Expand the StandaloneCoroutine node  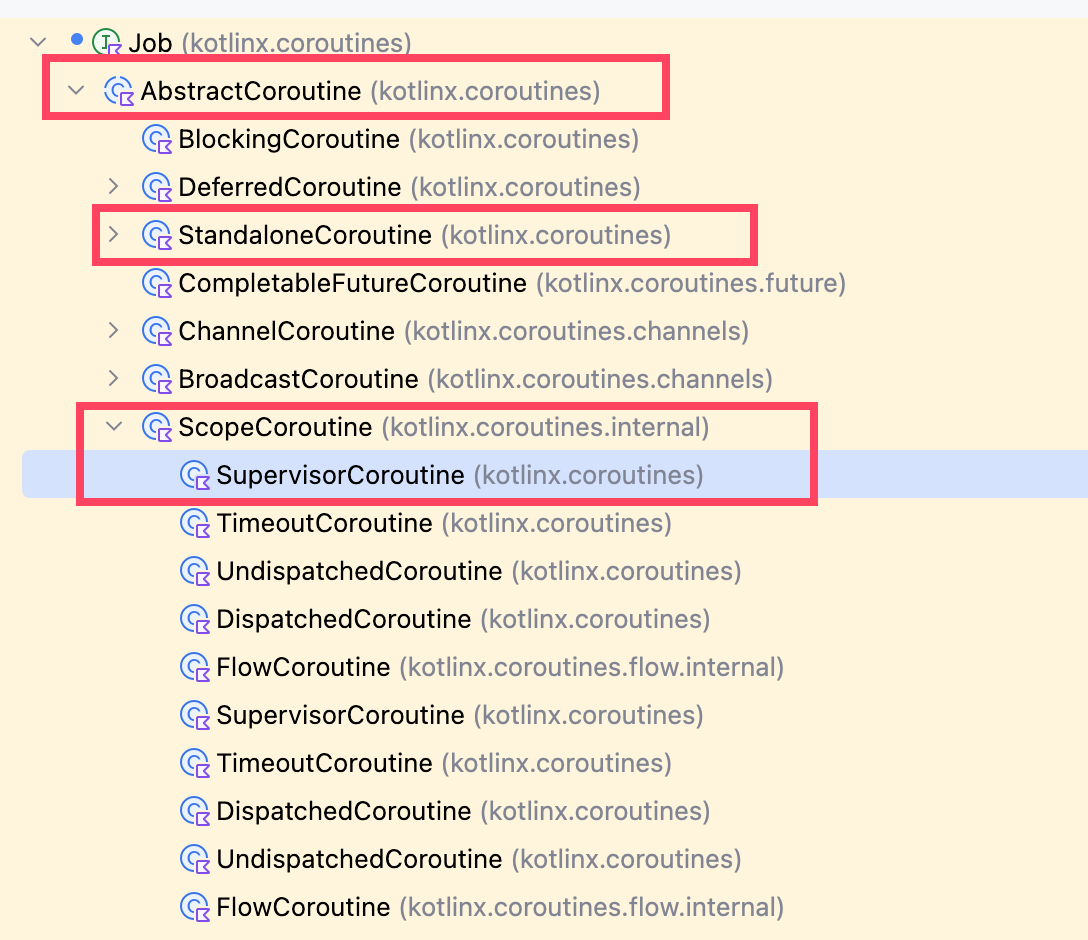point(114,235)
